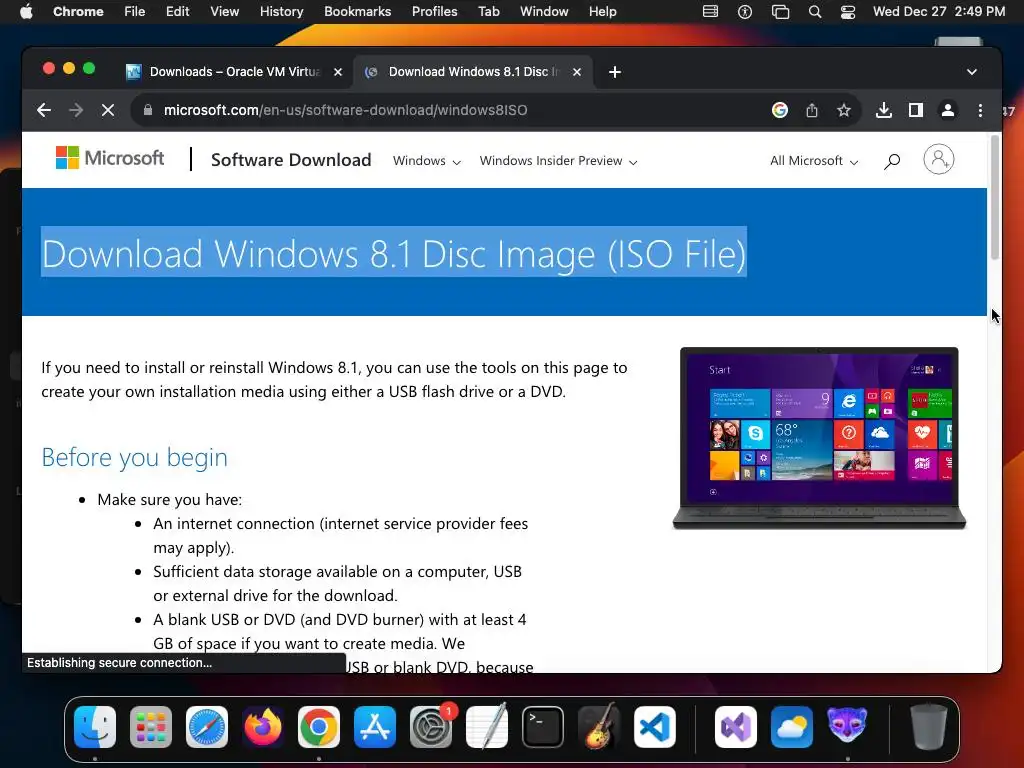Open the cloud weather app in Dock
The width and height of the screenshot is (1024, 768).
tap(792, 726)
